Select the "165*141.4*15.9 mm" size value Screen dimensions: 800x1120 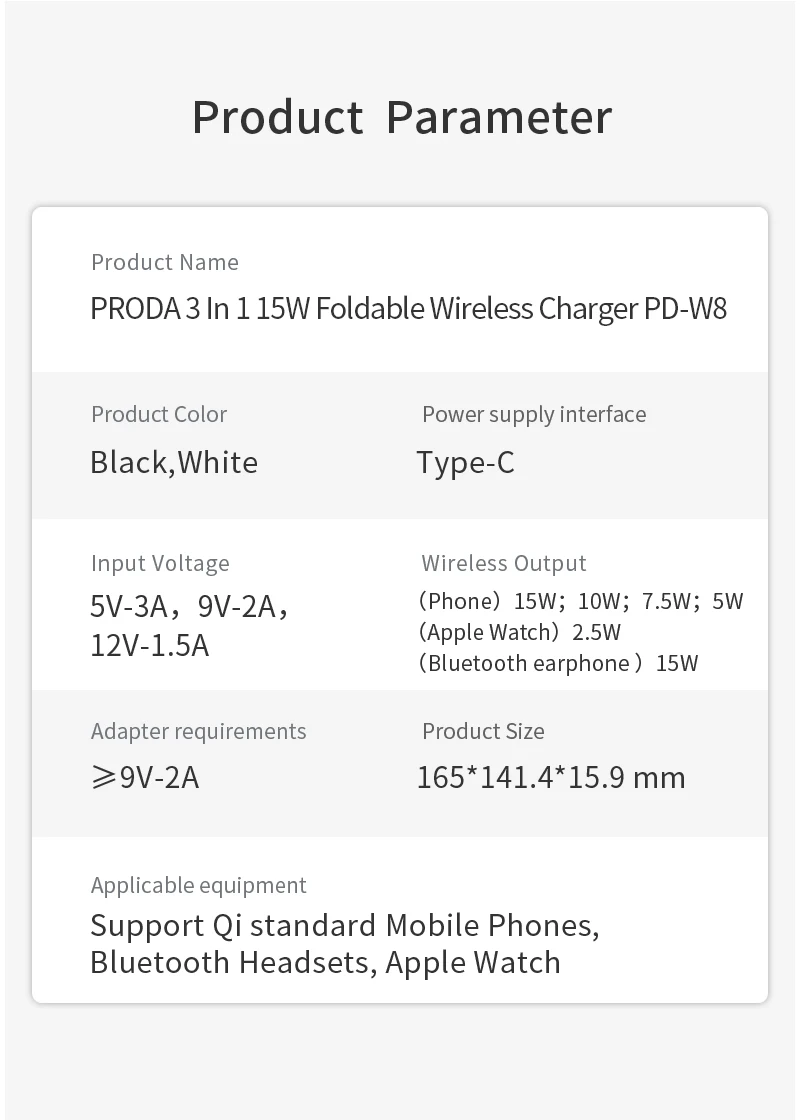click(551, 777)
